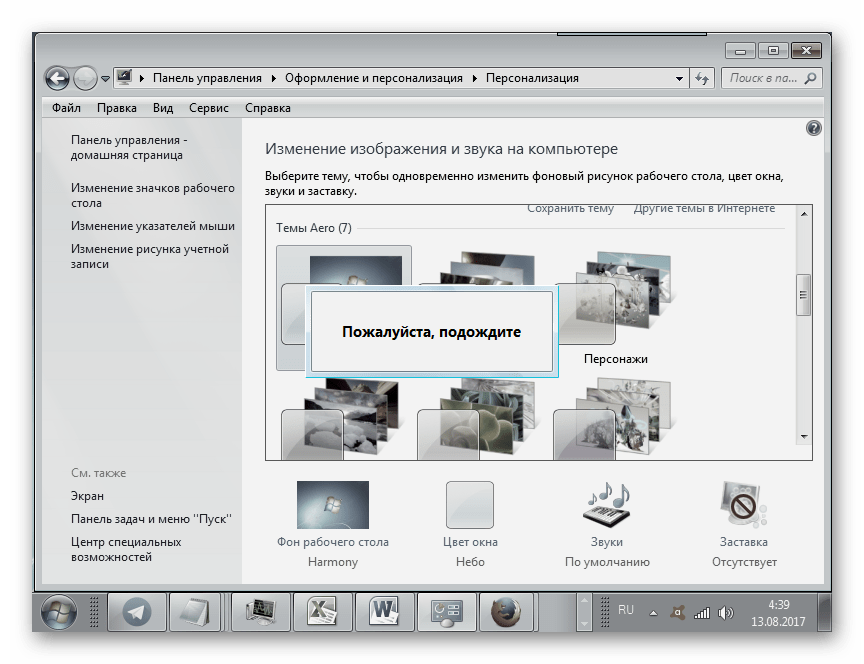Screen dimensions: 864x664
Task: Click the theme list scrollbar thumb
Action: pos(804,295)
